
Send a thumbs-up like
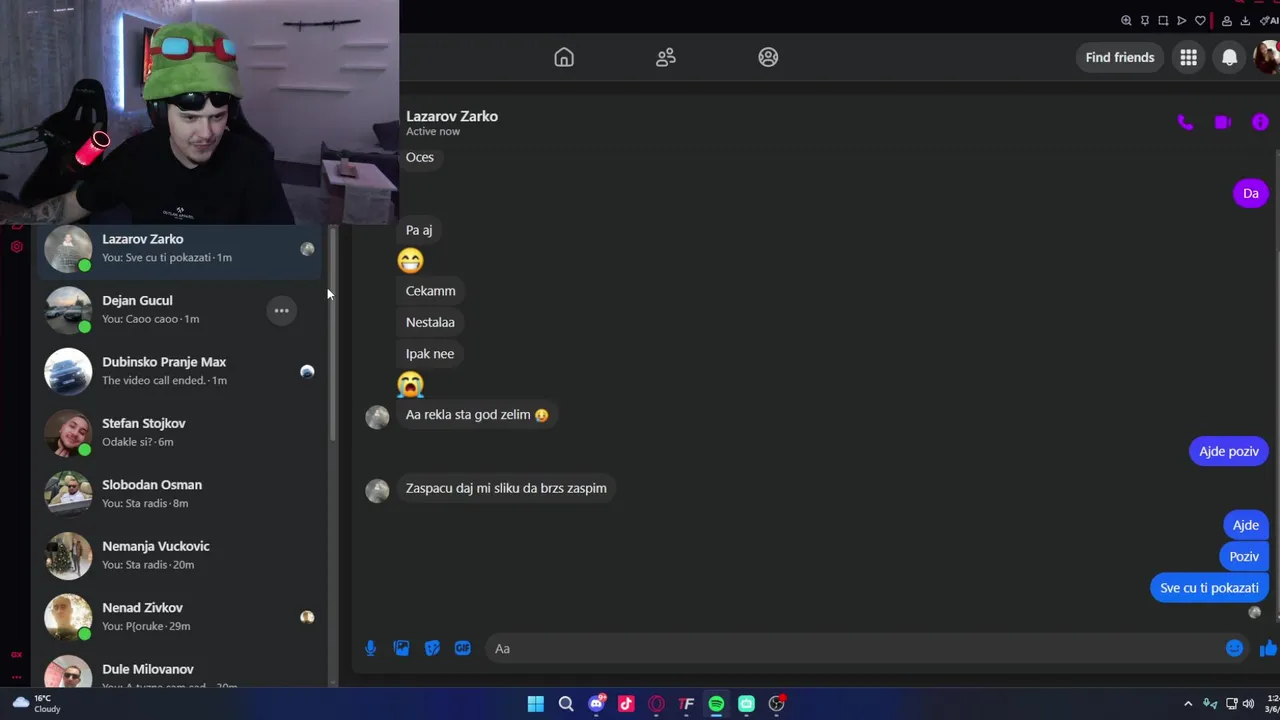(x=1268, y=648)
